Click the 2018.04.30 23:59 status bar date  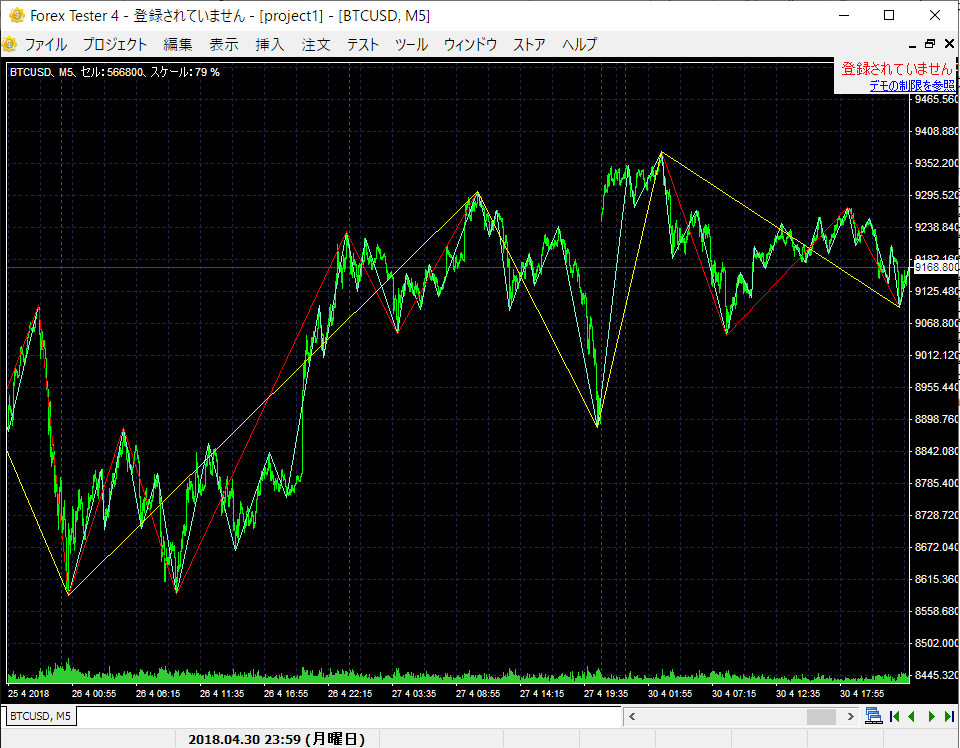point(276,739)
